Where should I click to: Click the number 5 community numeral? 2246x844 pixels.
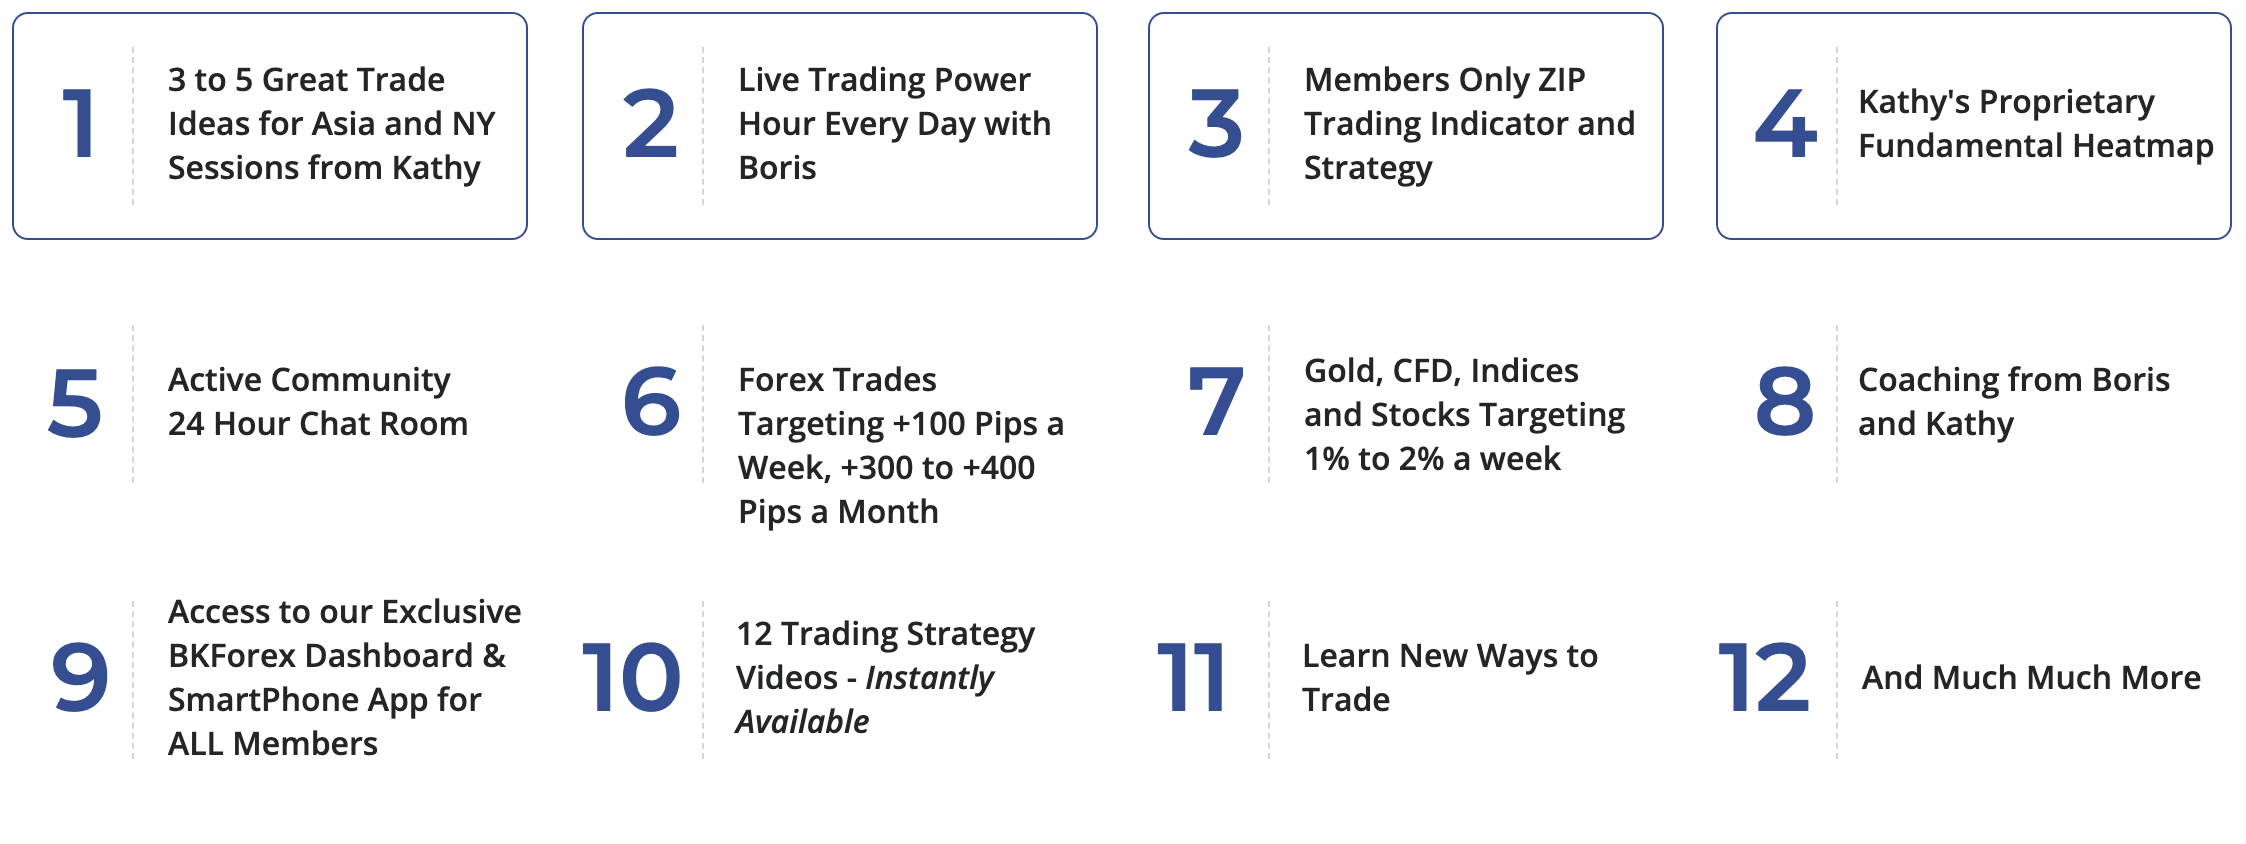click(75, 403)
